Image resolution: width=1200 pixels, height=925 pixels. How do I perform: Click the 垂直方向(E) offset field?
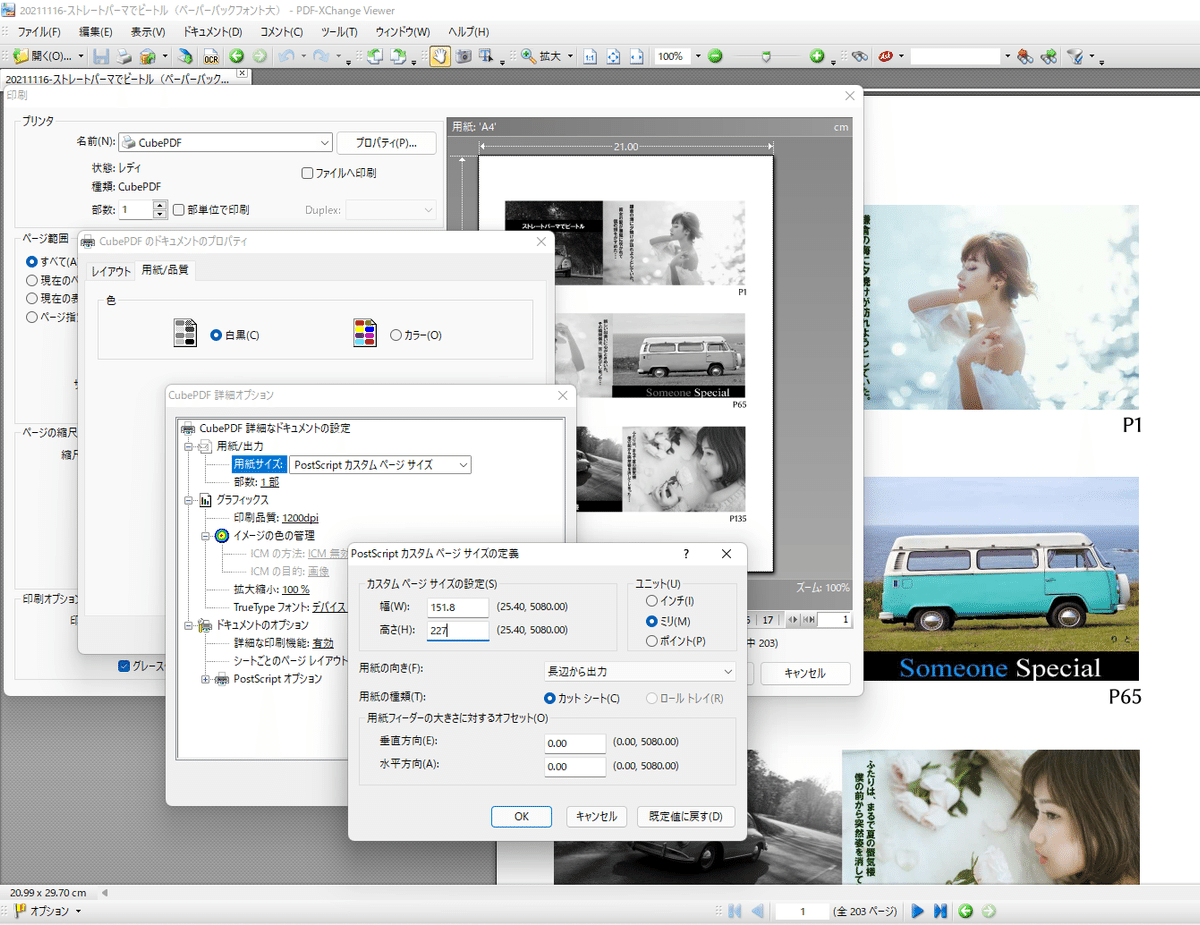575,743
